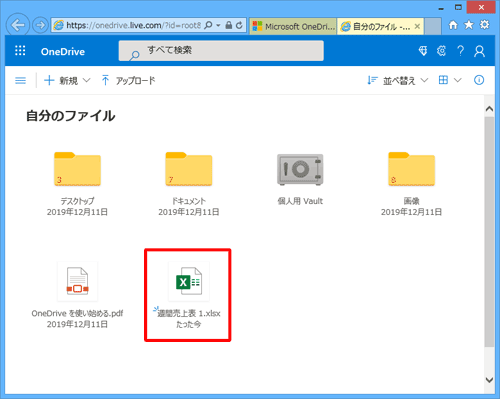Image resolution: width=500 pixels, height=399 pixels.
Task: Expand the address bar dropdown arrow
Action: (x=218, y=25)
